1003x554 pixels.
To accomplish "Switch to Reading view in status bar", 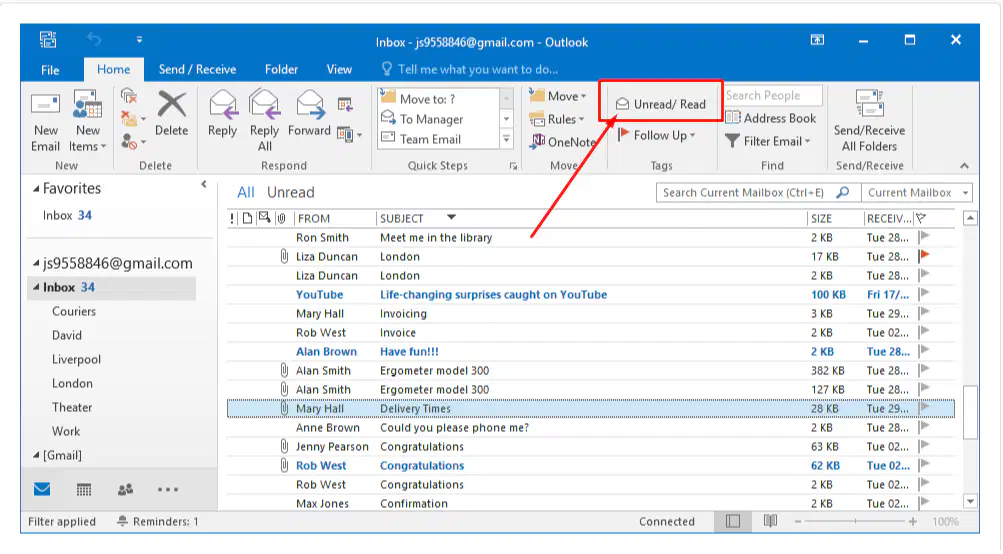I will (x=770, y=521).
